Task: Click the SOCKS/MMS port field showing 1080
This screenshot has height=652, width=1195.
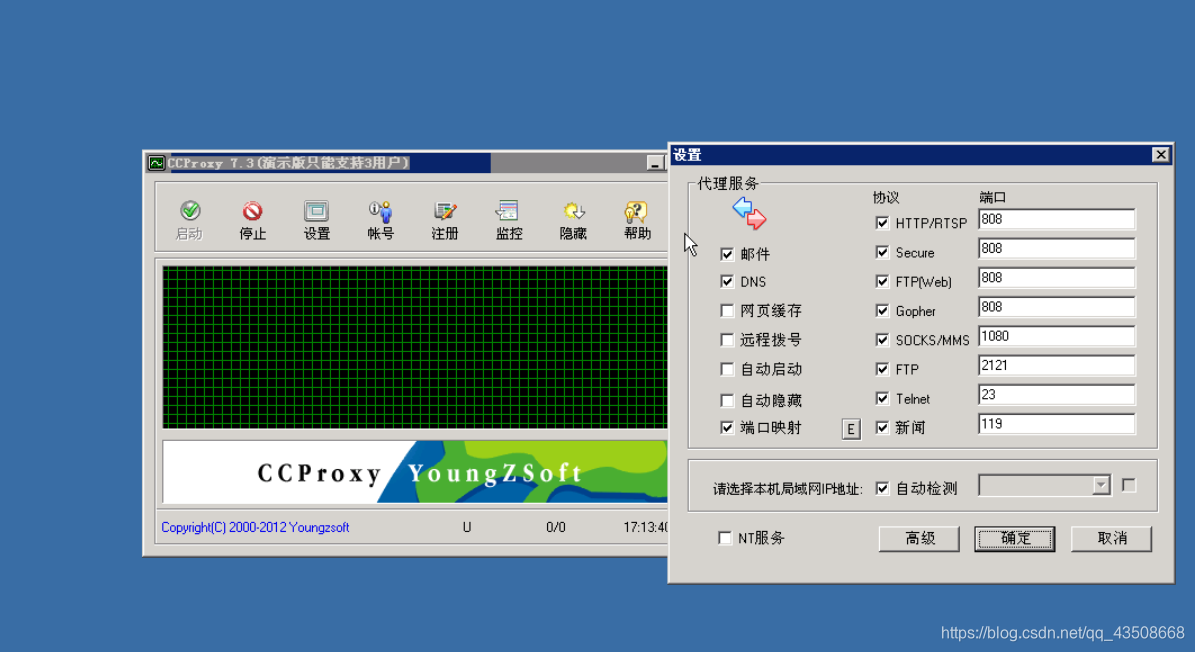Action: (x=1056, y=336)
